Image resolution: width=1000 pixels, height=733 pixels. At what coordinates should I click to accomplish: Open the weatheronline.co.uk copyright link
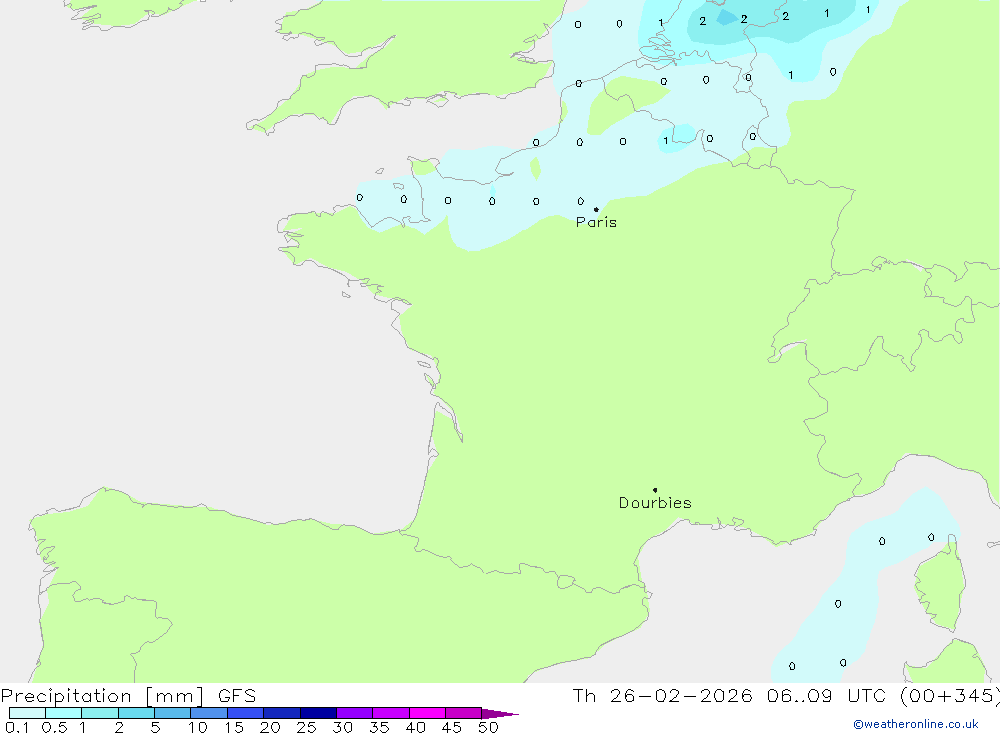(916, 724)
